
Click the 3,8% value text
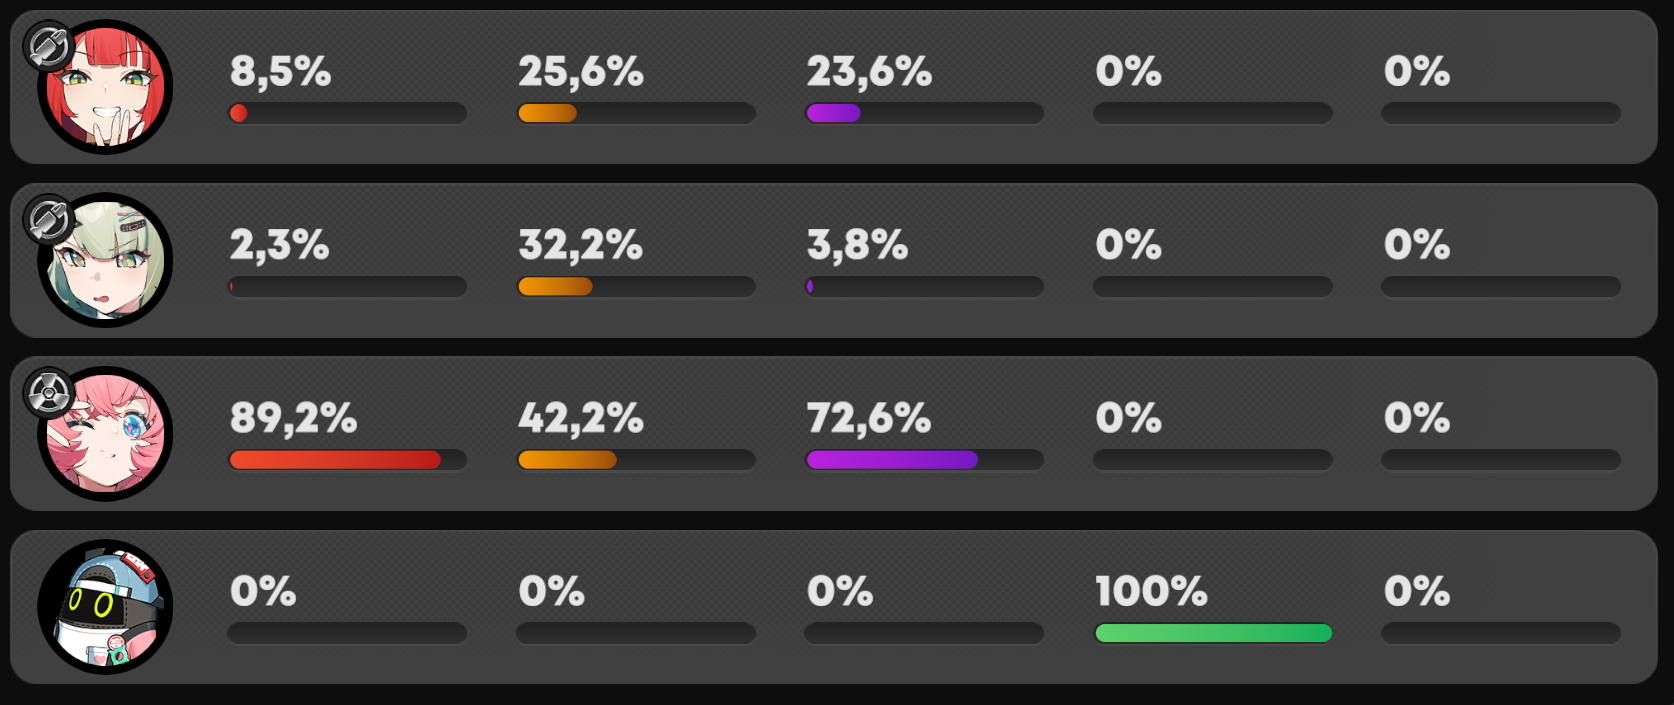click(857, 245)
